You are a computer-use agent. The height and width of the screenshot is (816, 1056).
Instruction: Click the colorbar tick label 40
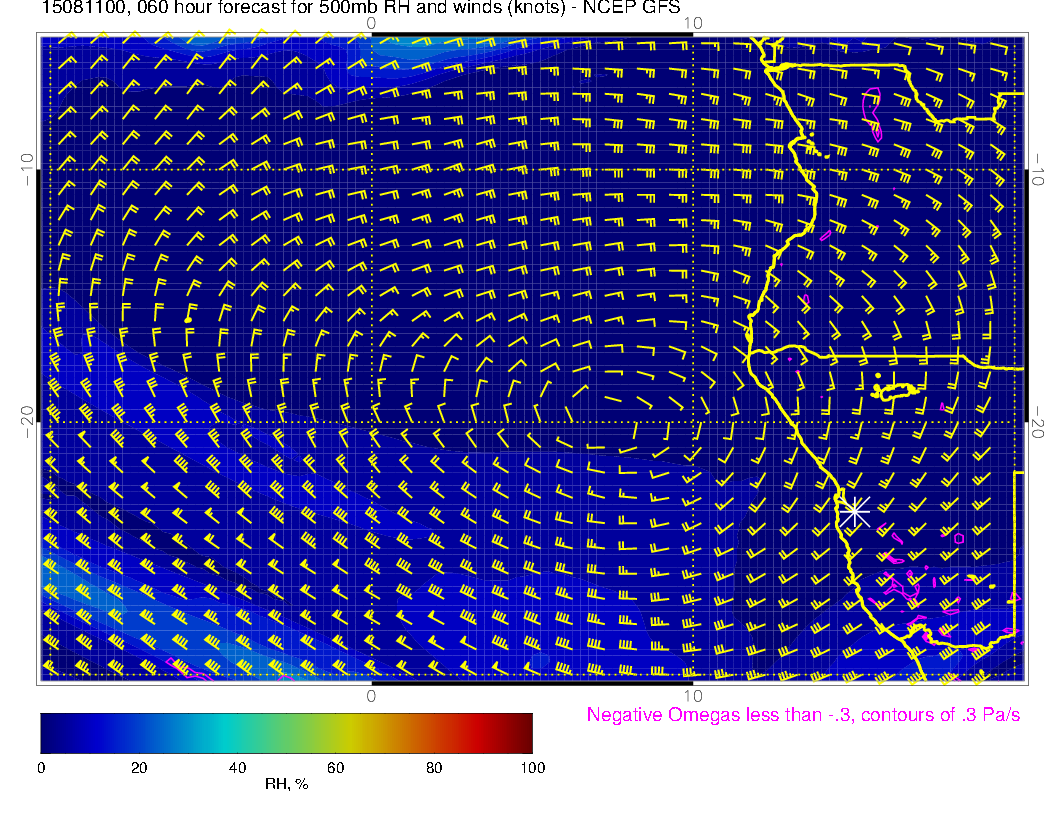(237, 768)
